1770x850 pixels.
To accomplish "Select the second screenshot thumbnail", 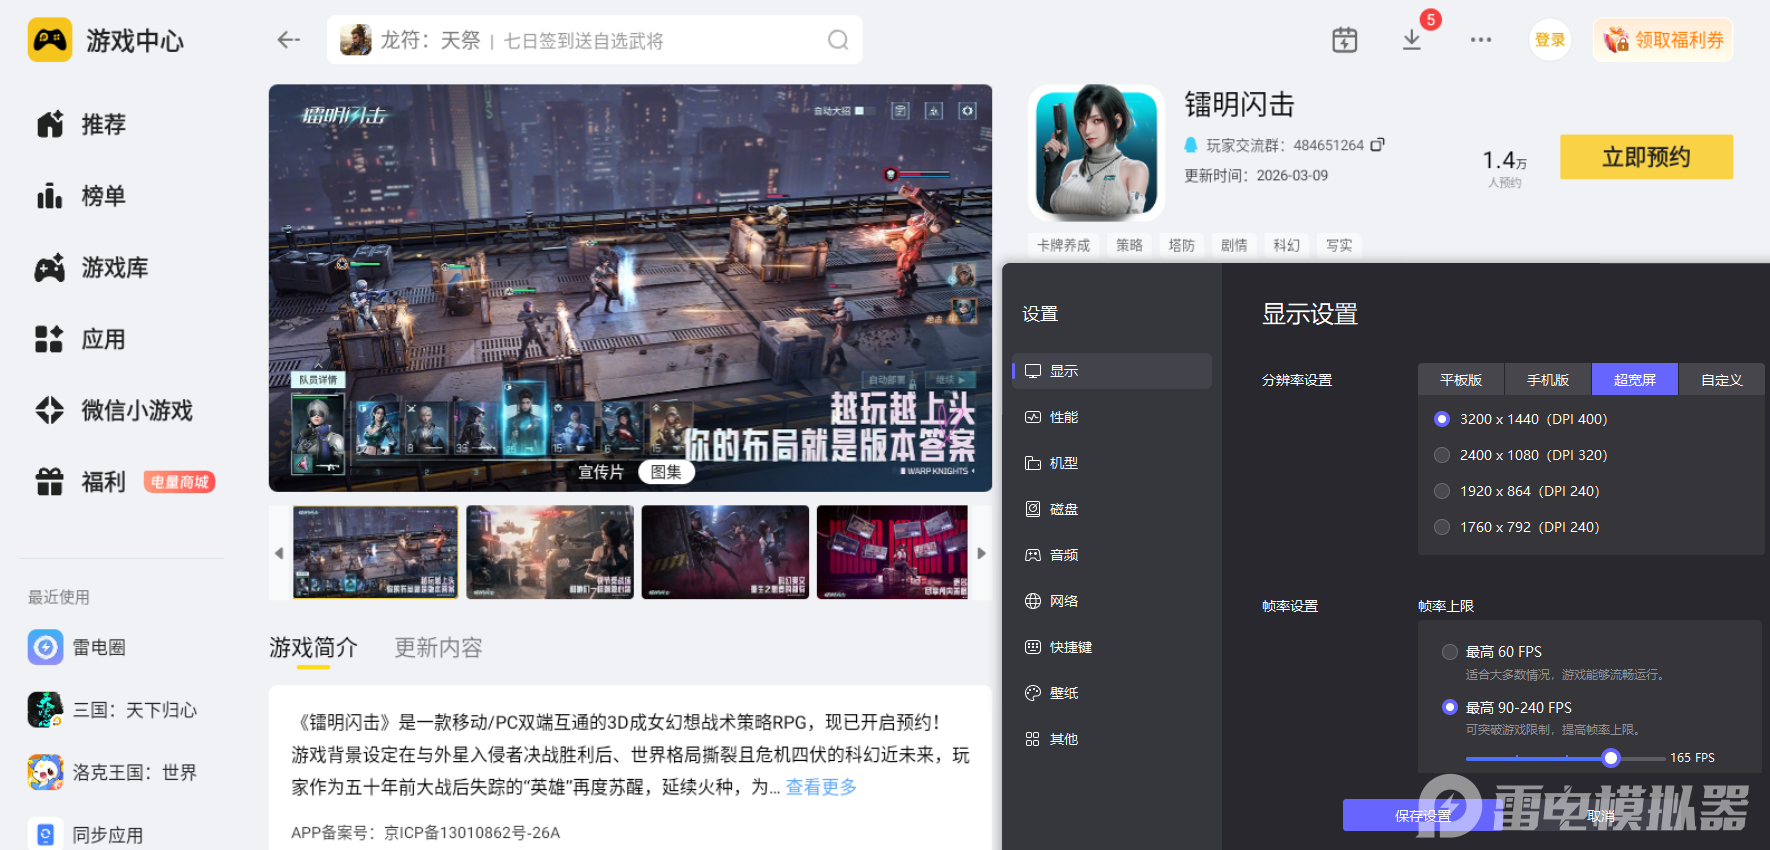I will (550, 552).
